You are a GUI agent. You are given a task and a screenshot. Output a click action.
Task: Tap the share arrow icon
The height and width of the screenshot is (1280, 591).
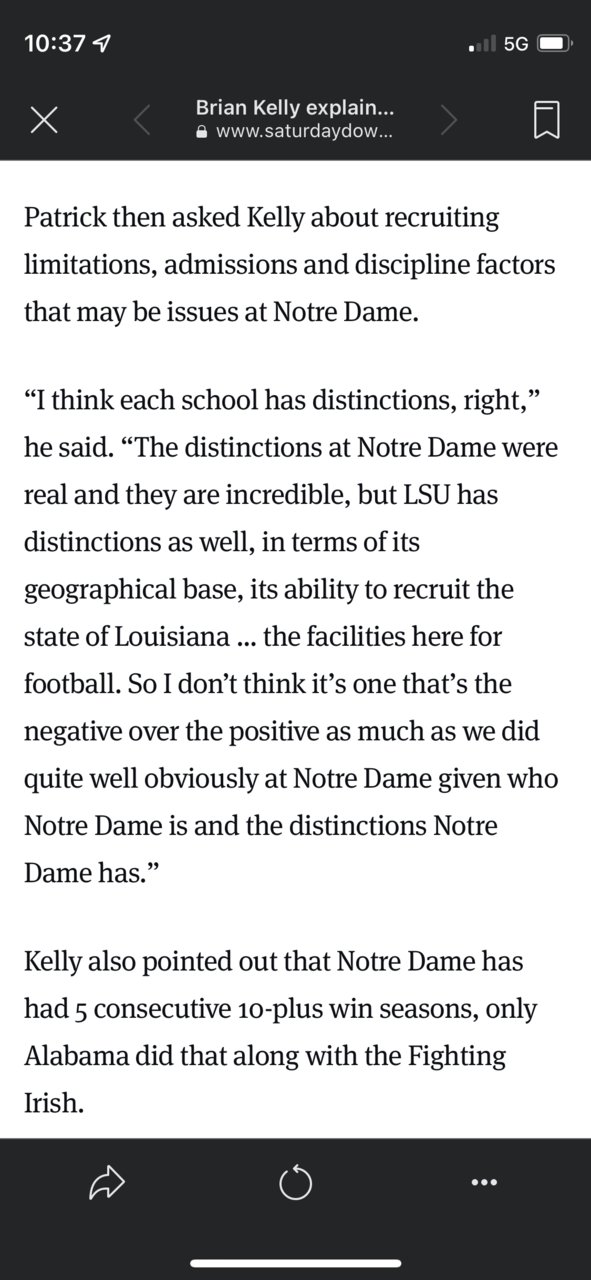[x=105, y=1185]
